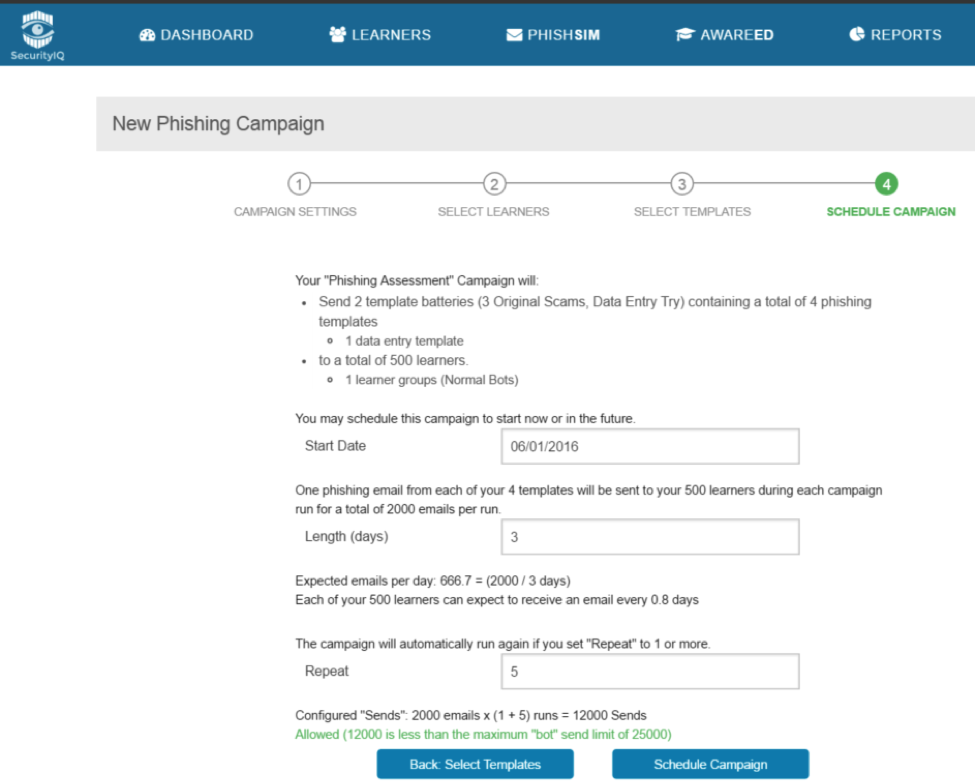Image resolution: width=975 pixels, height=784 pixels.
Task: Click the SecurityIQ eye logo
Action: (38, 30)
